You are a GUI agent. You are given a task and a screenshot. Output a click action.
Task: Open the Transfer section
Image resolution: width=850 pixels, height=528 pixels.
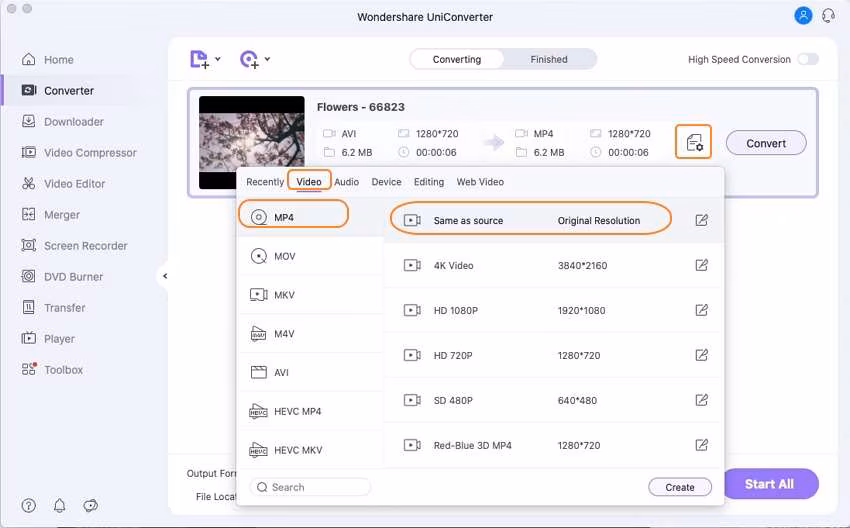click(53, 308)
